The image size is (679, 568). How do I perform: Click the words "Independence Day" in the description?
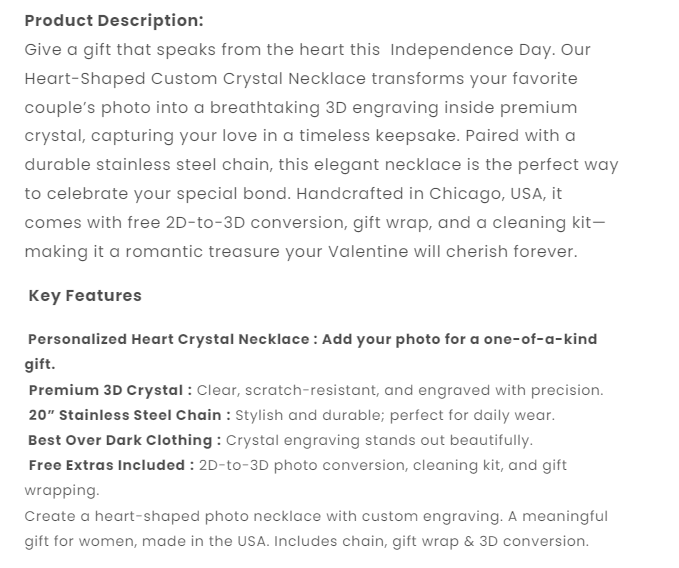[468, 49]
